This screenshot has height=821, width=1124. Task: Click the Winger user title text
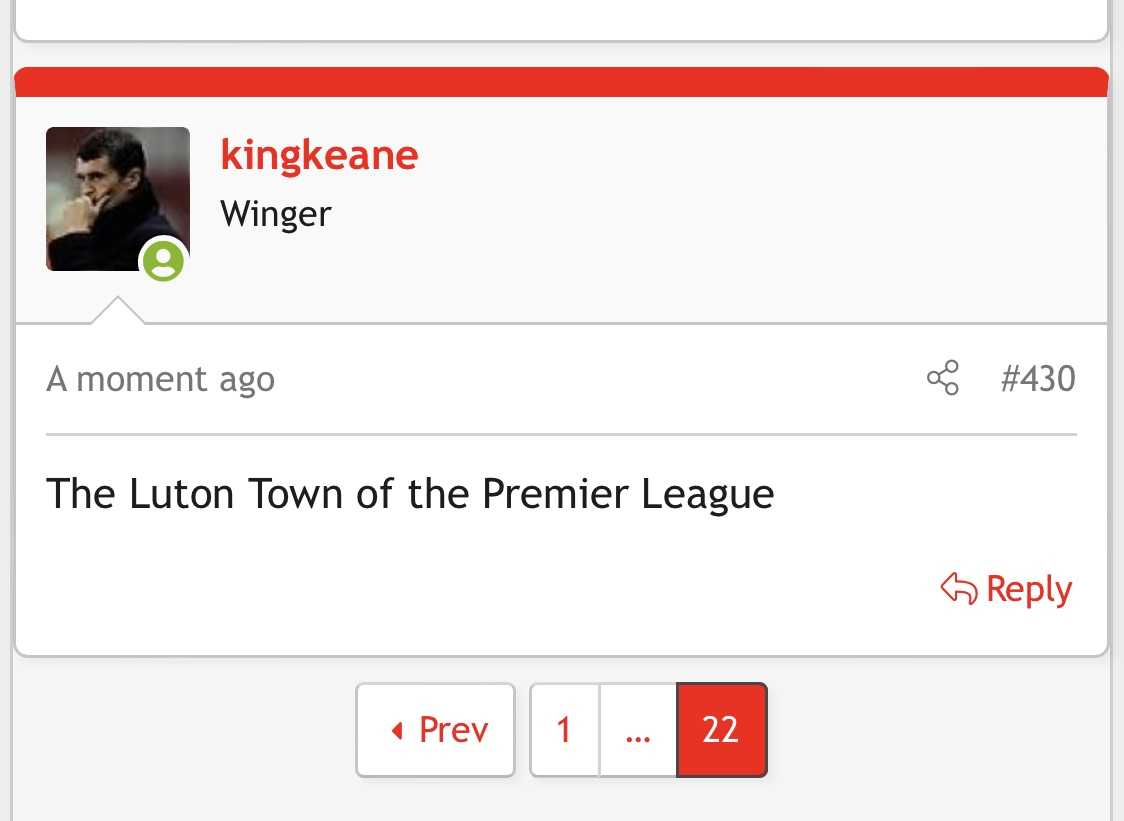276,214
